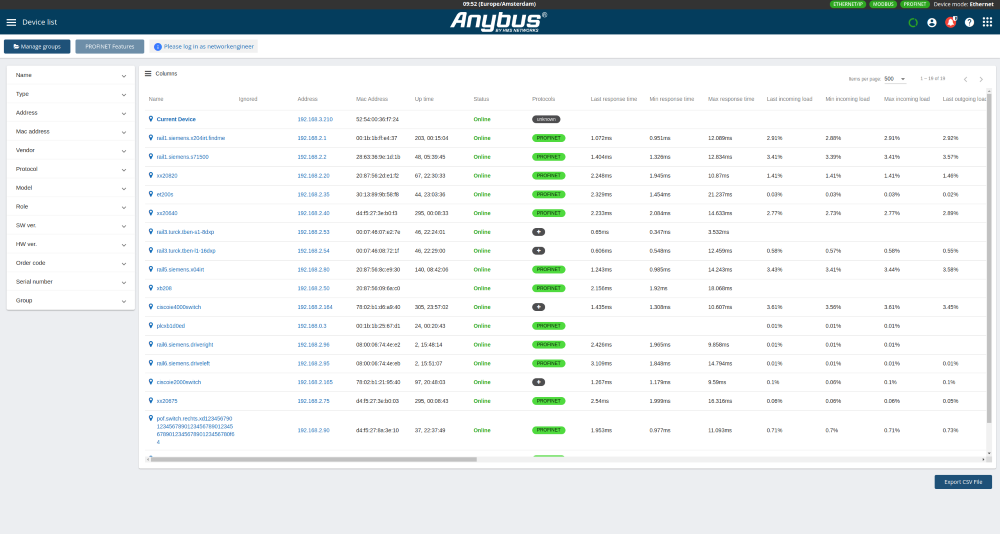The width and height of the screenshot is (1000, 534).
Task: Click the horizontal scrollbar under the table
Action: pyautogui.click(x=314, y=459)
